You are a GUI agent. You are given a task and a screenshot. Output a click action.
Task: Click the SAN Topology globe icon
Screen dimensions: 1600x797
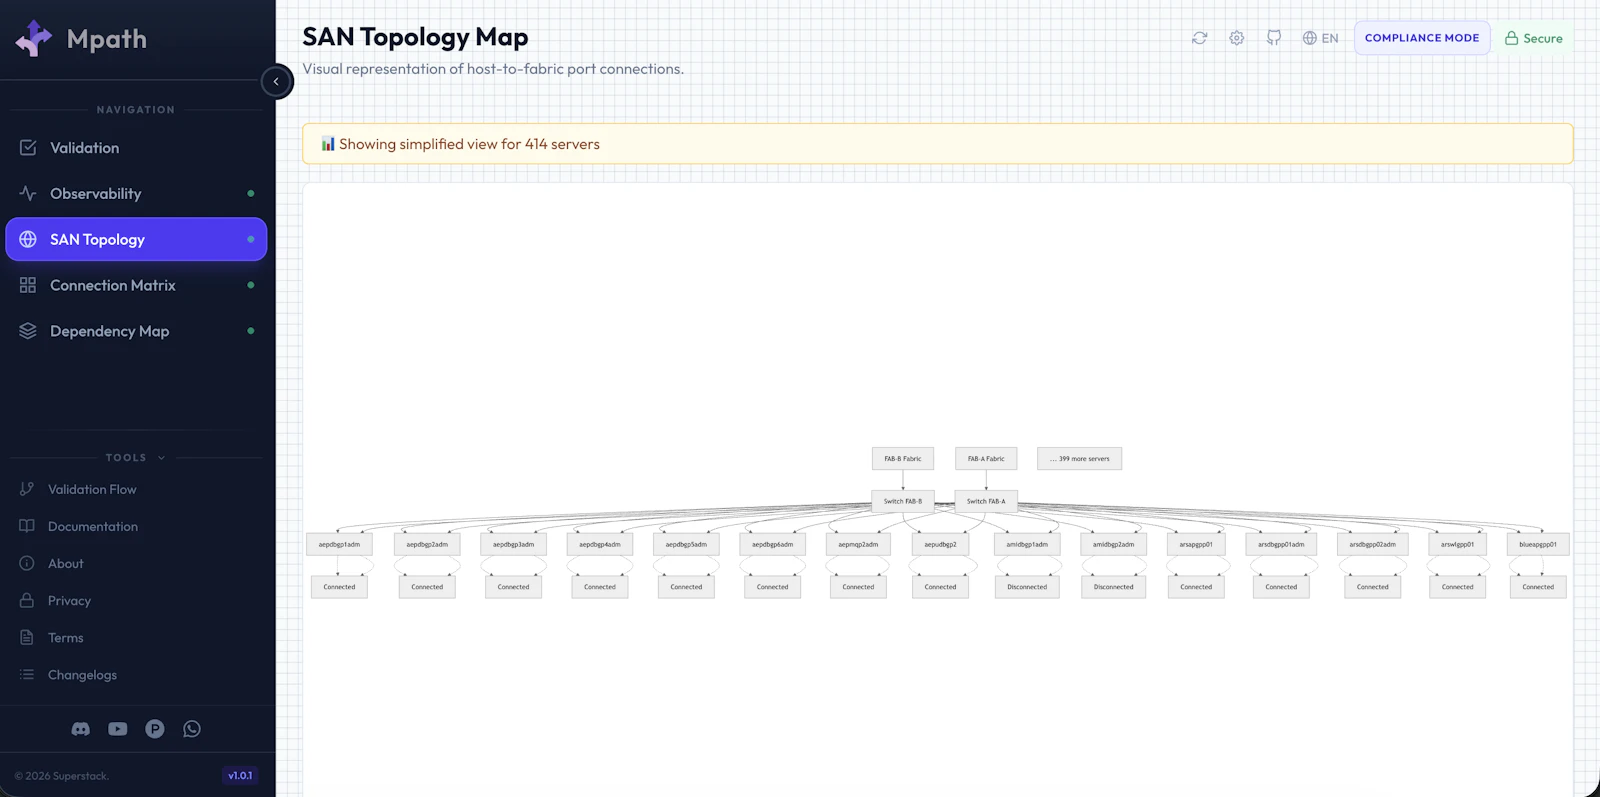[x=28, y=240]
